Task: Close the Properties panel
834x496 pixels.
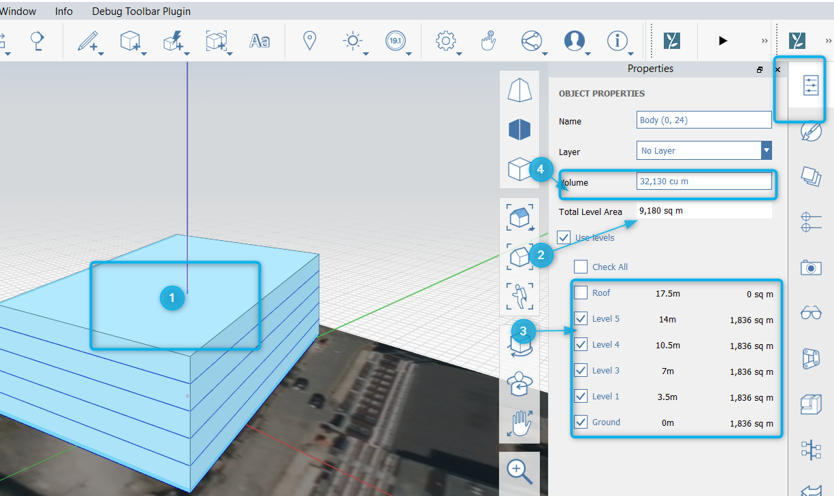Action: [778, 70]
